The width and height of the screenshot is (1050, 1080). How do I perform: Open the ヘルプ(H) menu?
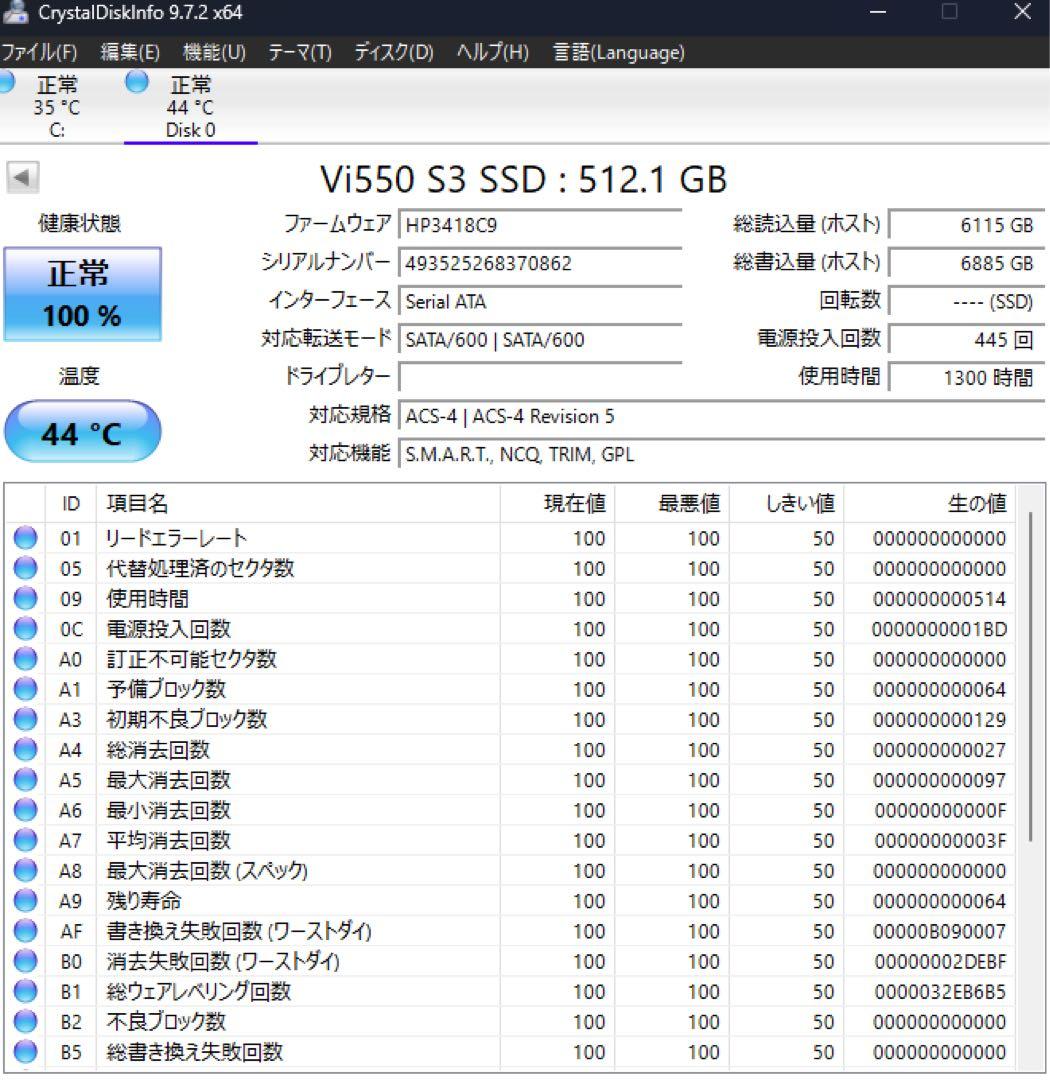pyautogui.click(x=493, y=52)
